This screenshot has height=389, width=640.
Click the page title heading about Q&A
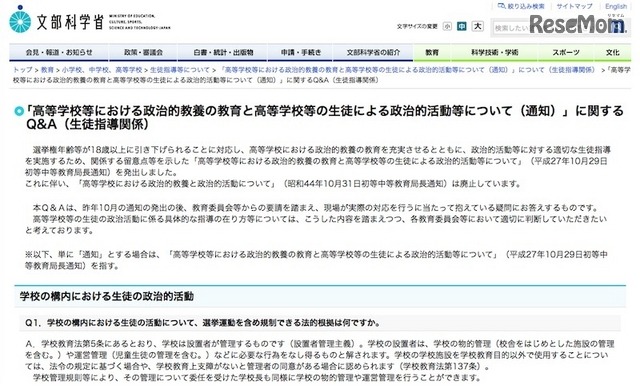pyautogui.click(x=324, y=117)
